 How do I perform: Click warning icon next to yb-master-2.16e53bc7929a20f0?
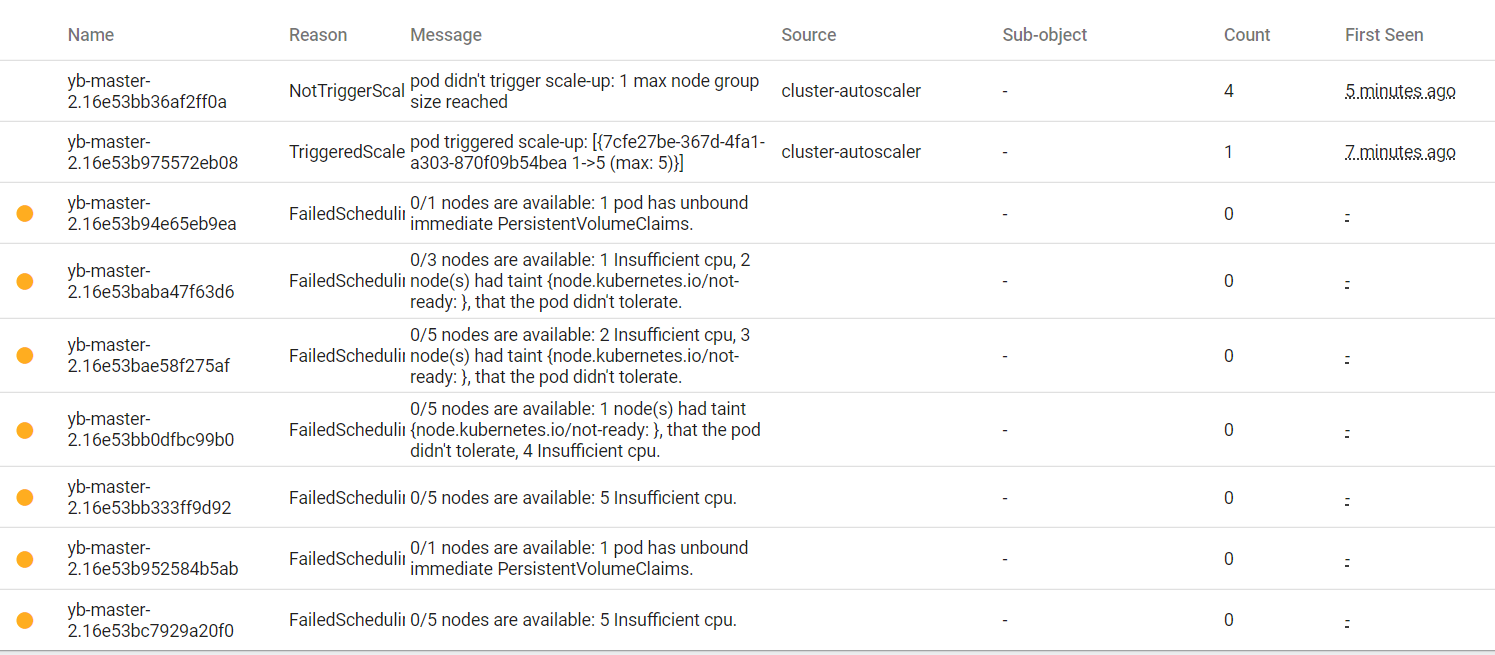click(25, 620)
